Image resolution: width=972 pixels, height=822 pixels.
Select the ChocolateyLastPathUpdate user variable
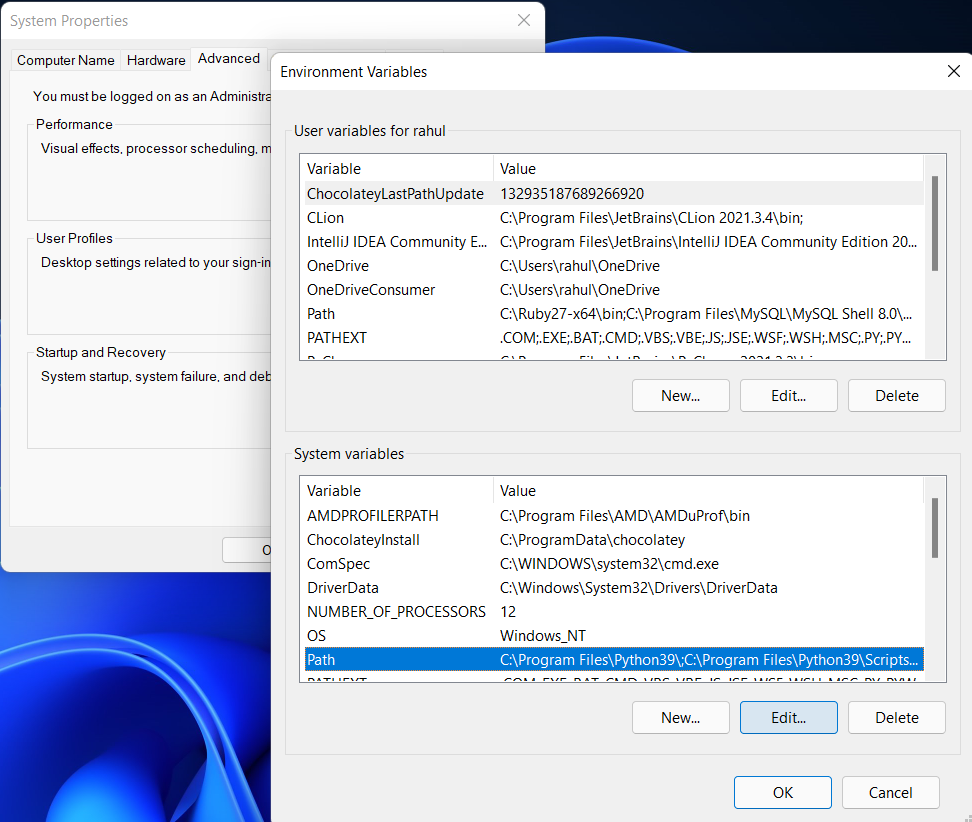tap(395, 194)
